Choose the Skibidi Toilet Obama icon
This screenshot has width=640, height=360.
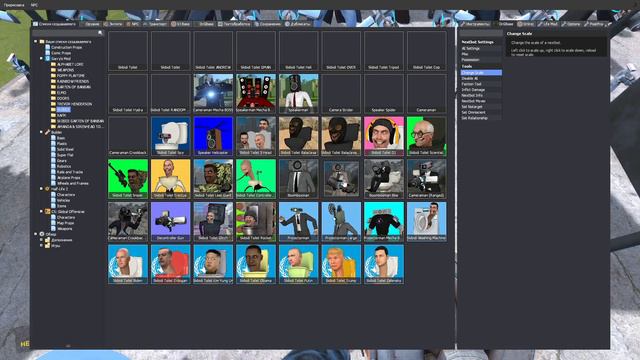coord(256,264)
